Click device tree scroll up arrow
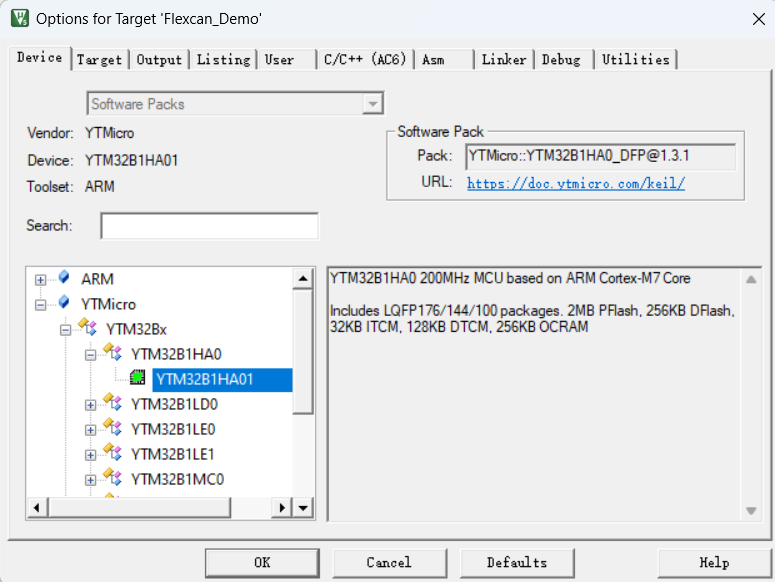Image resolution: width=775 pixels, height=582 pixels. (x=303, y=279)
